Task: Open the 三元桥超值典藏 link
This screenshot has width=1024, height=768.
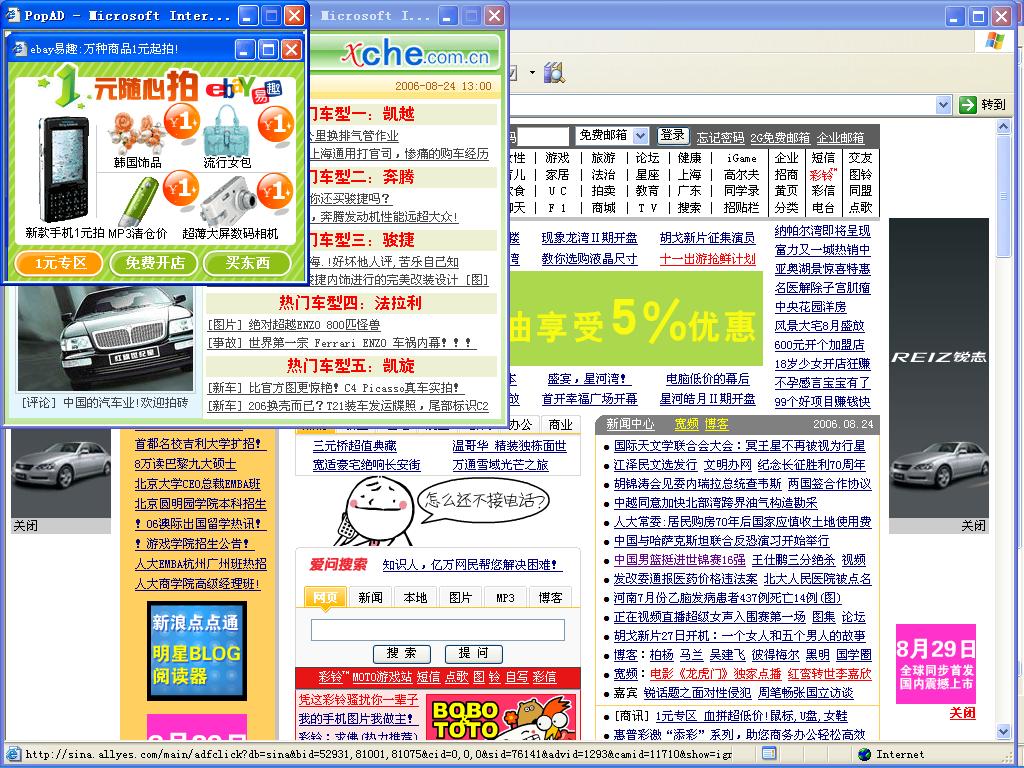Action: [x=355, y=446]
